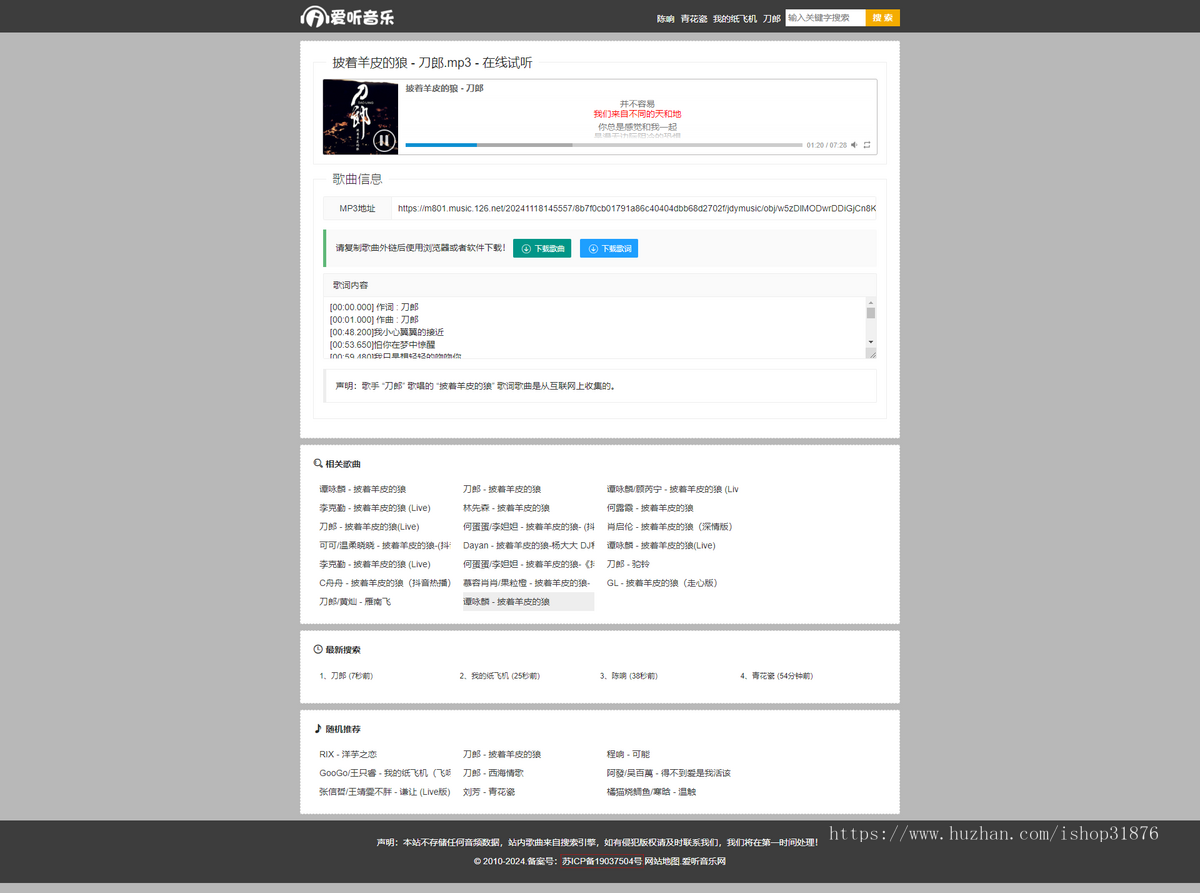Click the green 下载歌曲 button
Image resolution: width=1200 pixels, height=893 pixels.
542,248
